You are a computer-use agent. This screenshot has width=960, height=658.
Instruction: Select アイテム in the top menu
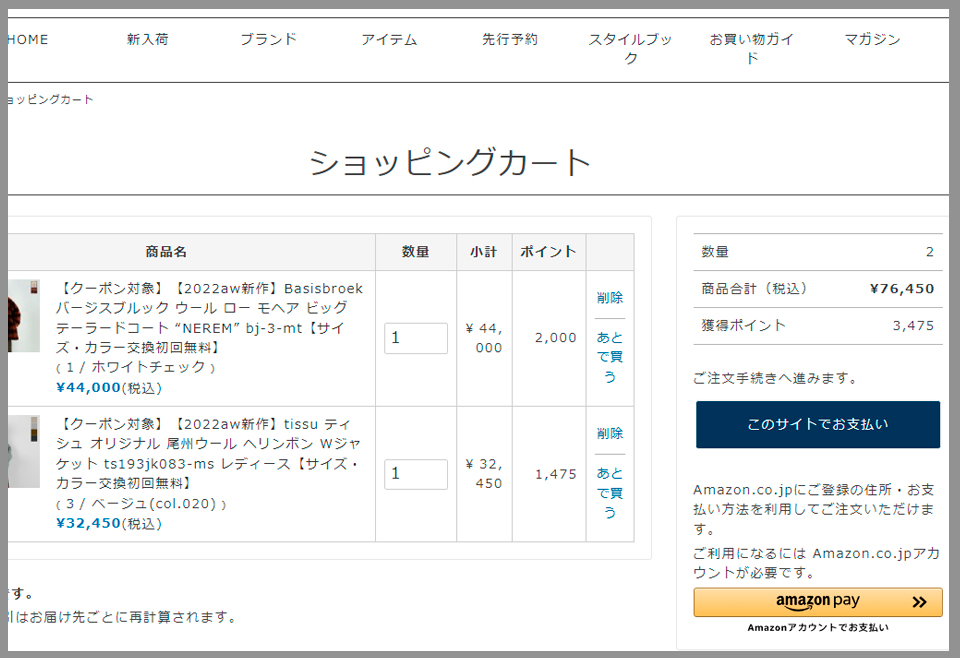click(389, 40)
